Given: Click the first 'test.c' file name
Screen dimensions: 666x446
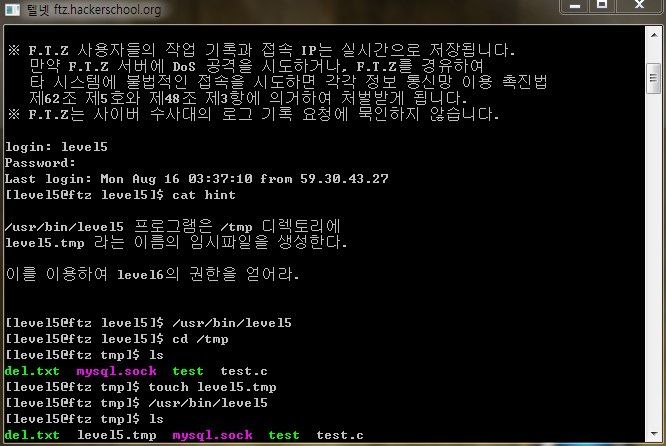Looking at the screenshot, I should [244, 371].
